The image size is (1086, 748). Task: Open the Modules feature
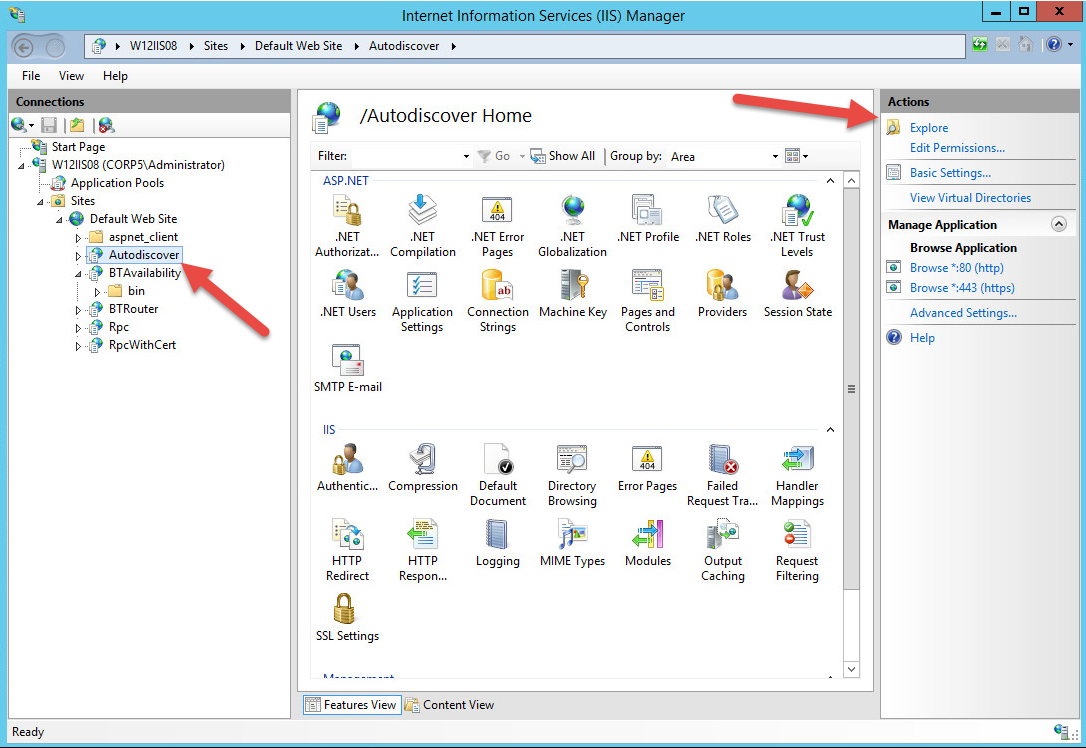648,543
